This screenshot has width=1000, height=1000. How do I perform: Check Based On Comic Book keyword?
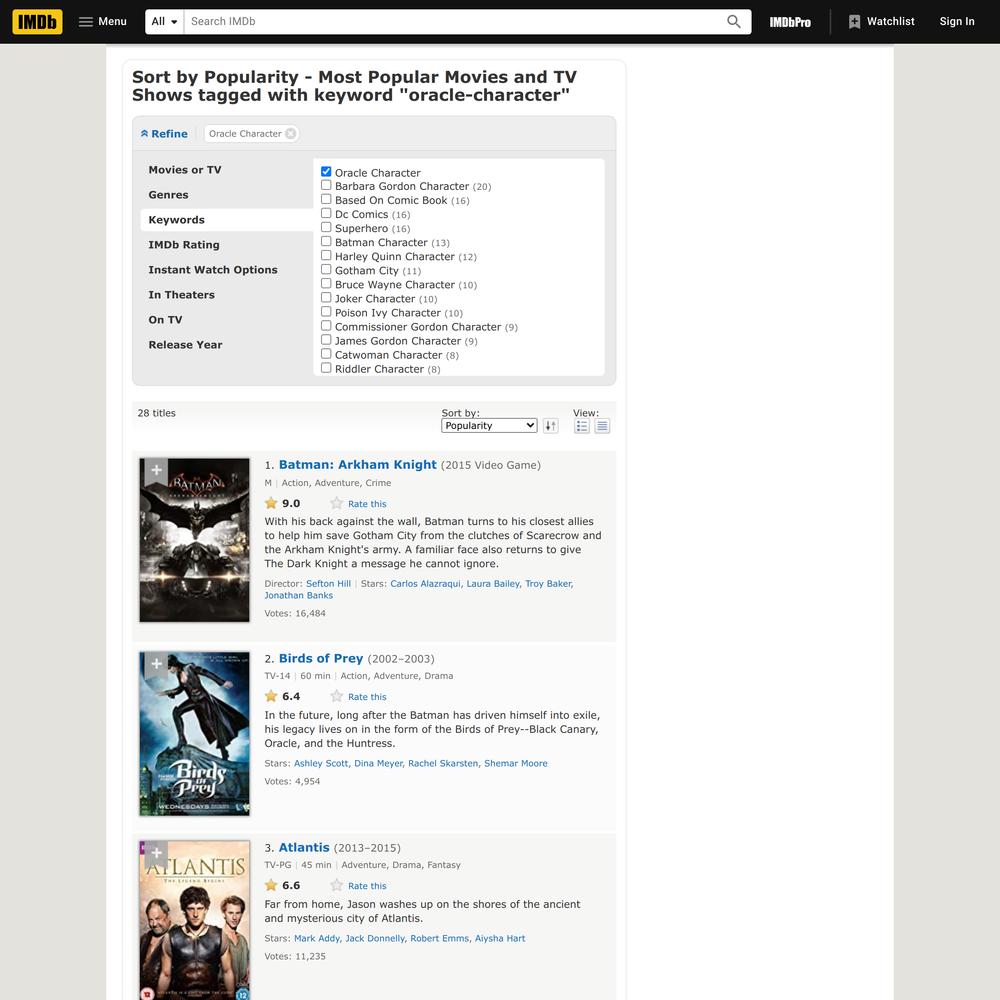(326, 199)
